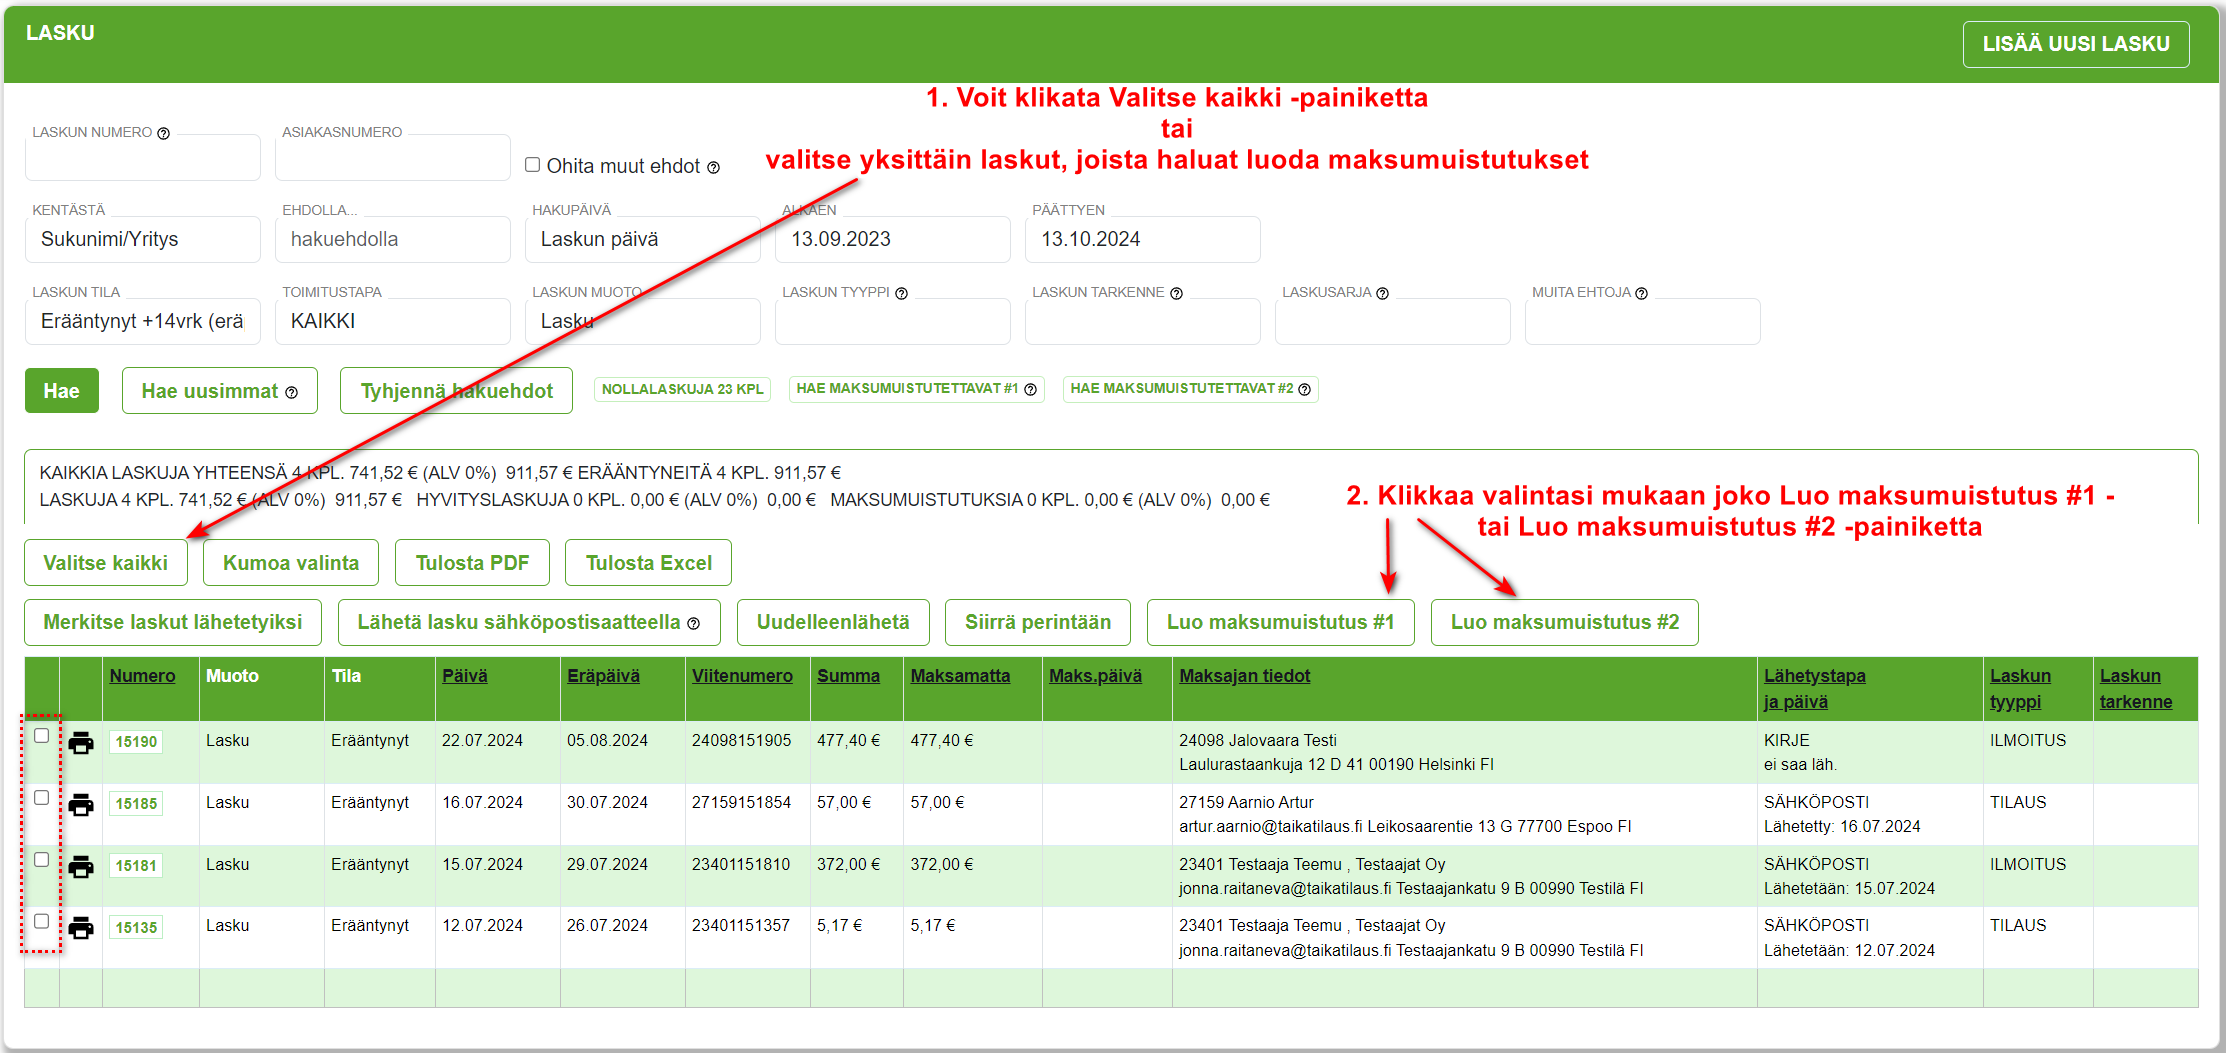The height and width of the screenshot is (1053, 2226).
Task: Sort table by Lähetystapa ja päivä column
Action: coord(1814,689)
